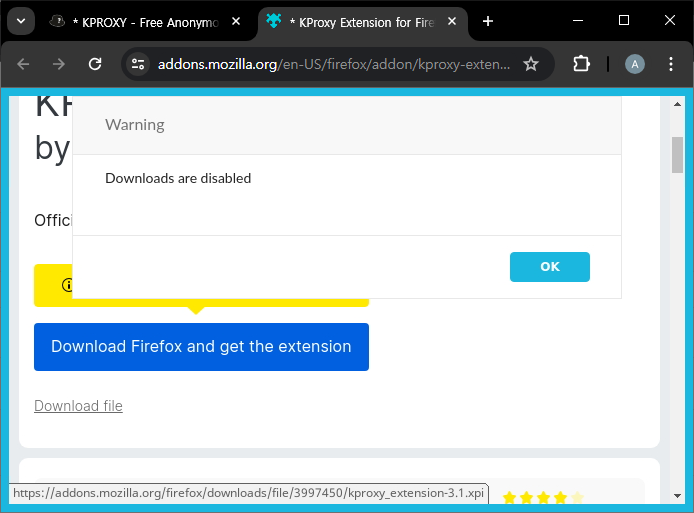
Task: Go forward to the next page
Action: pyautogui.click(x=59, y=64)
